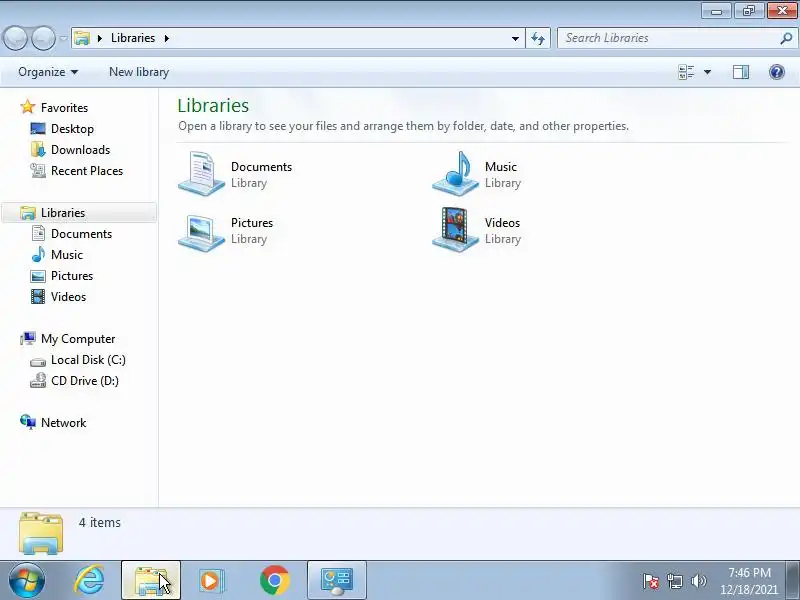Open Desktop under Favorites
The width and height of the screenshot is (800, 600).
pyautogui.click(x=62, y=129)
